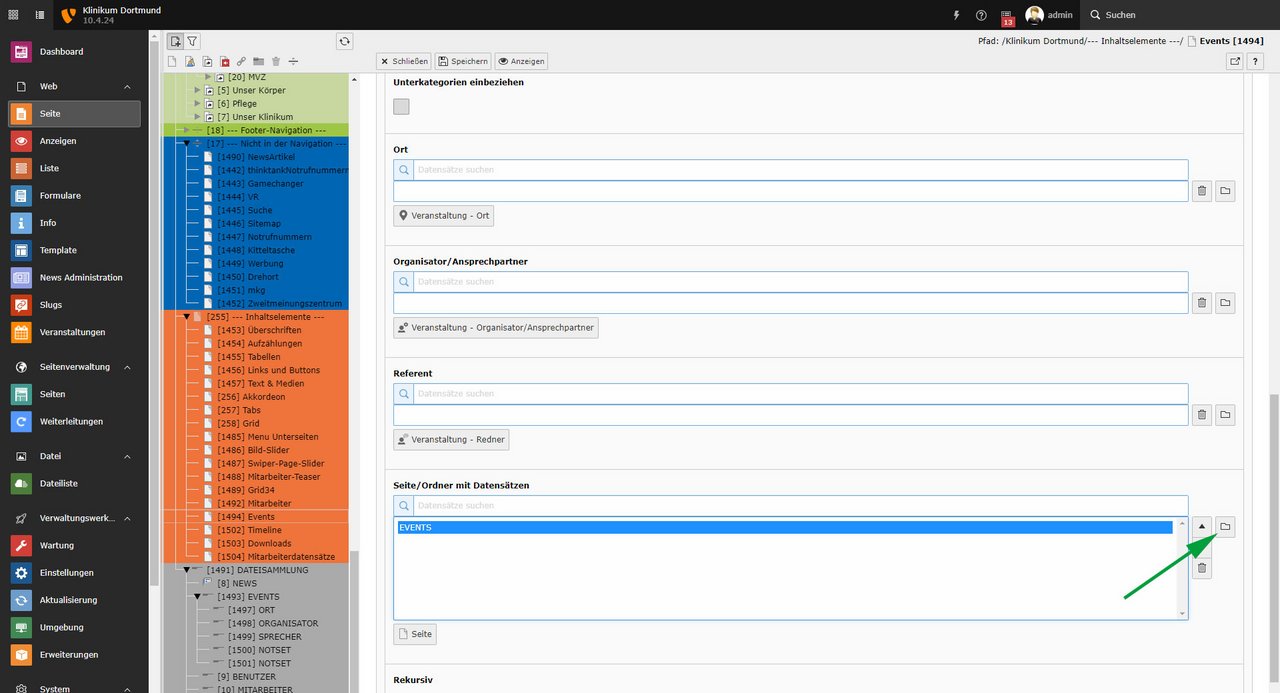Click the Anzeigen button in the doc header
This screenshot has width=1280, height=693.
(521, 61)
